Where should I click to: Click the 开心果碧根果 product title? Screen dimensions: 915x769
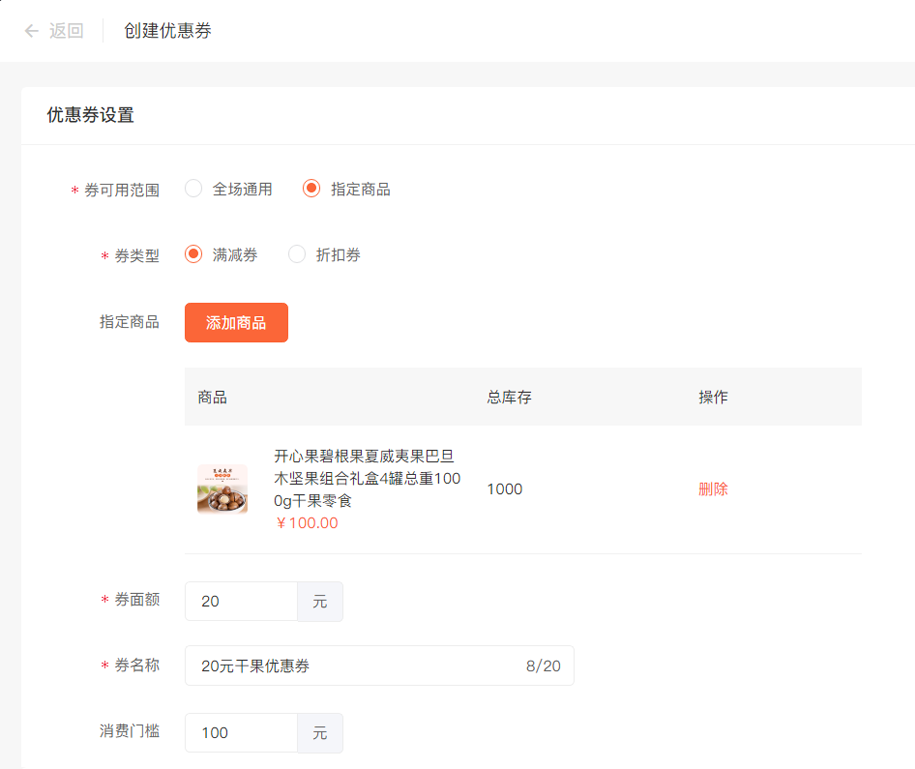pyautogui.click(x=367, y=478)
